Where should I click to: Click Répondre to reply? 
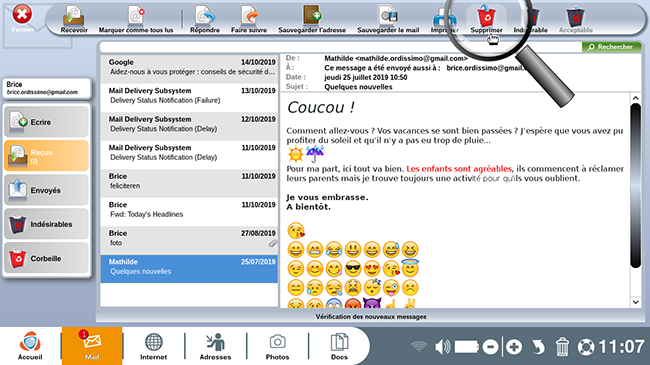tap(205, 19)
